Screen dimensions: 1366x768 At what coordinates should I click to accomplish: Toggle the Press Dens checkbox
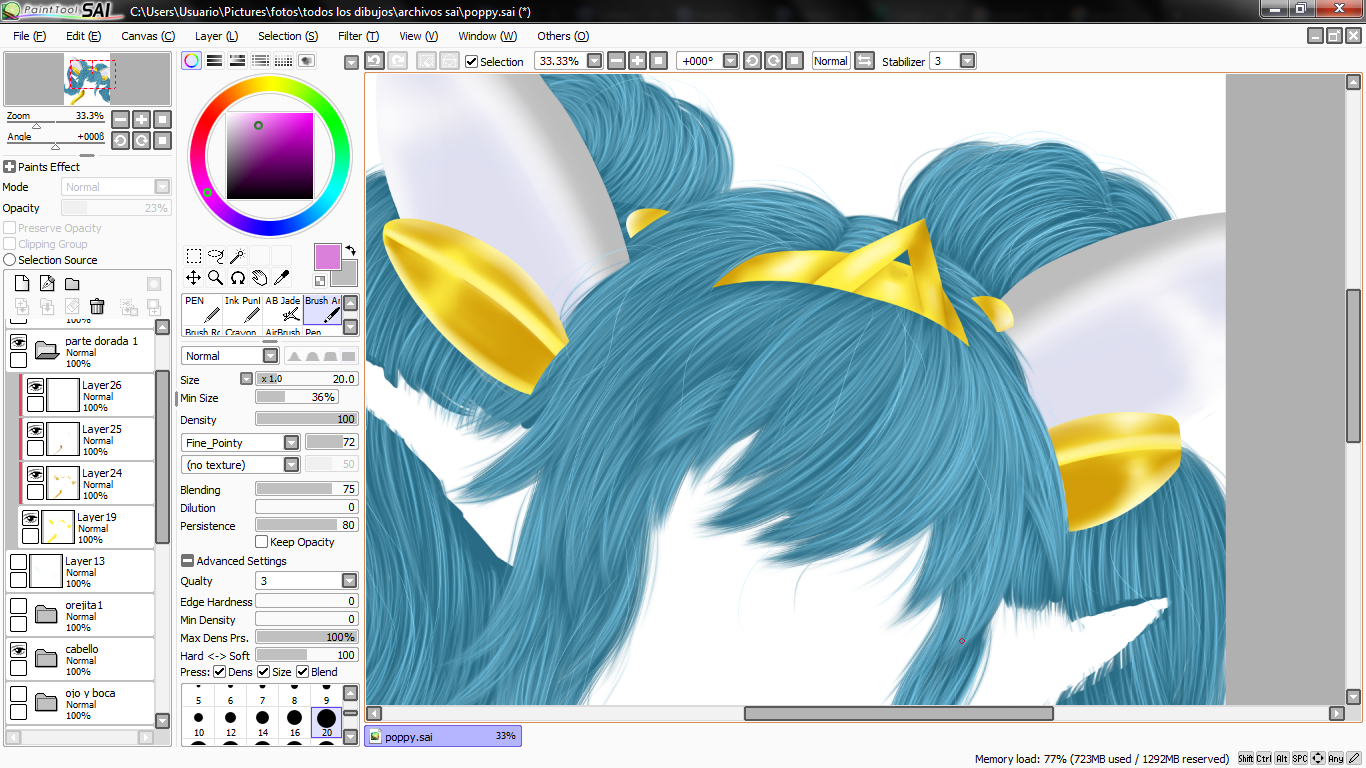click(219, 672)
